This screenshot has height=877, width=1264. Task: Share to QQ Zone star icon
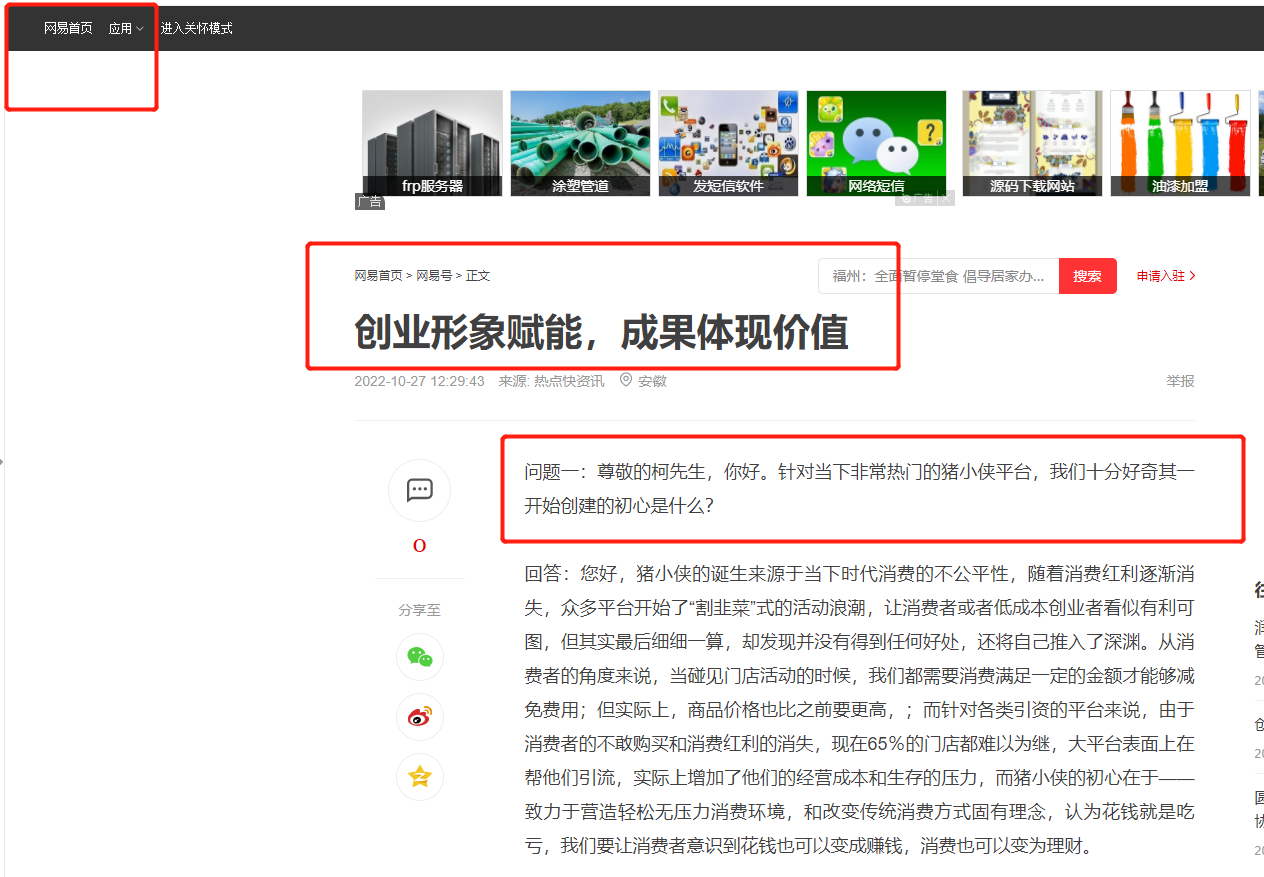pos(419,777)
